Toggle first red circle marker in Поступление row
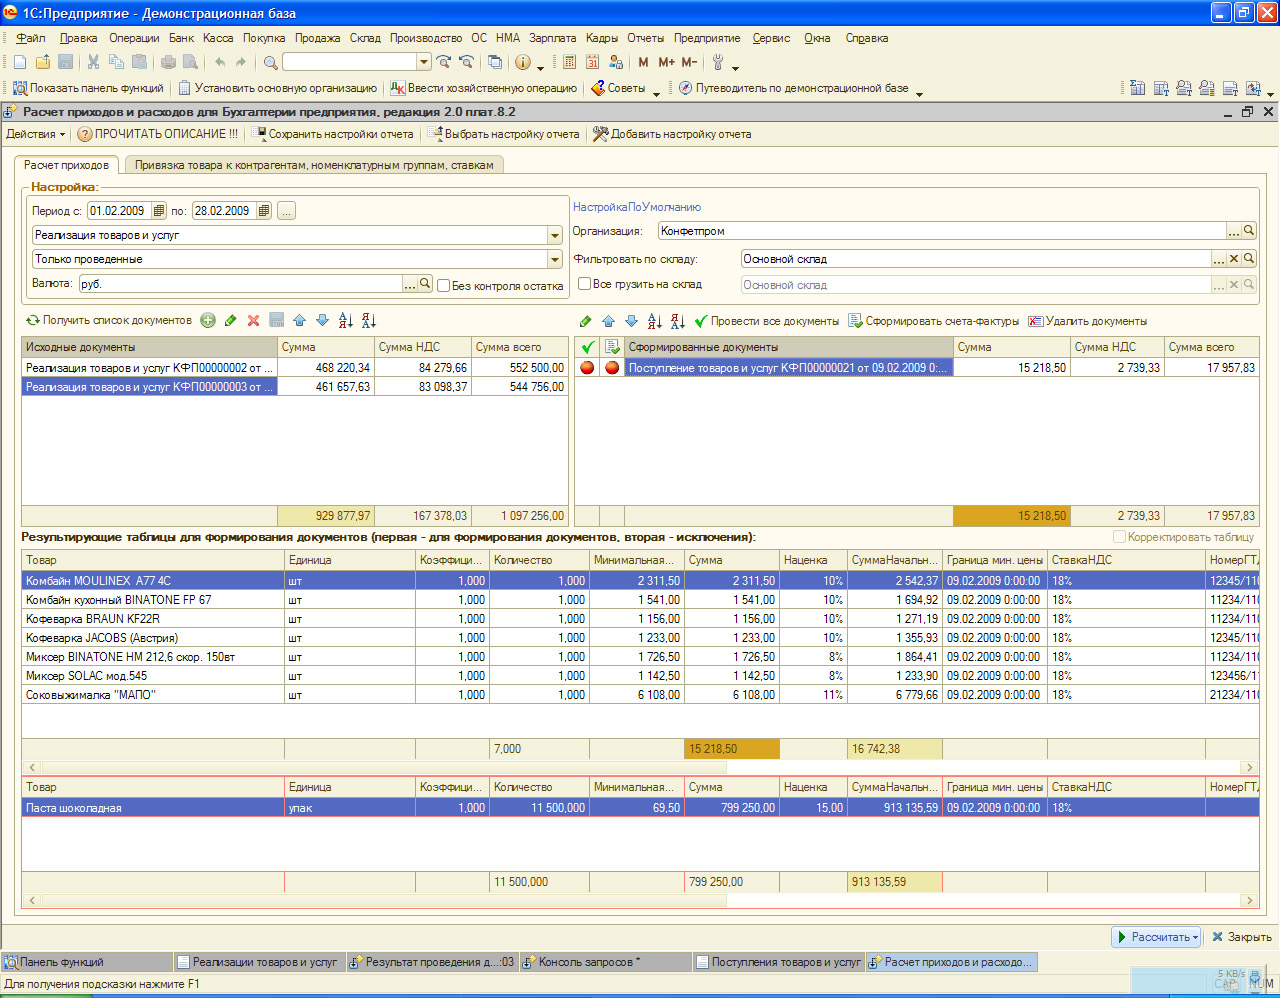1280x998 pixels. pos(587,368)
